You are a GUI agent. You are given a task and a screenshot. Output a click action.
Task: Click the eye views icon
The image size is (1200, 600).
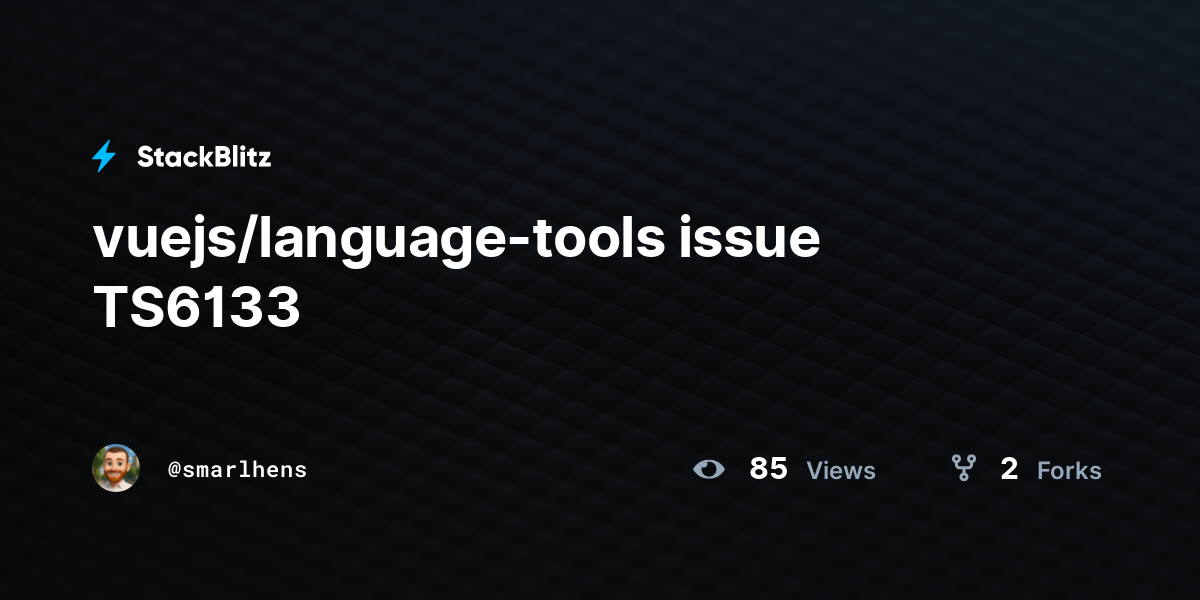pos(709,469)
